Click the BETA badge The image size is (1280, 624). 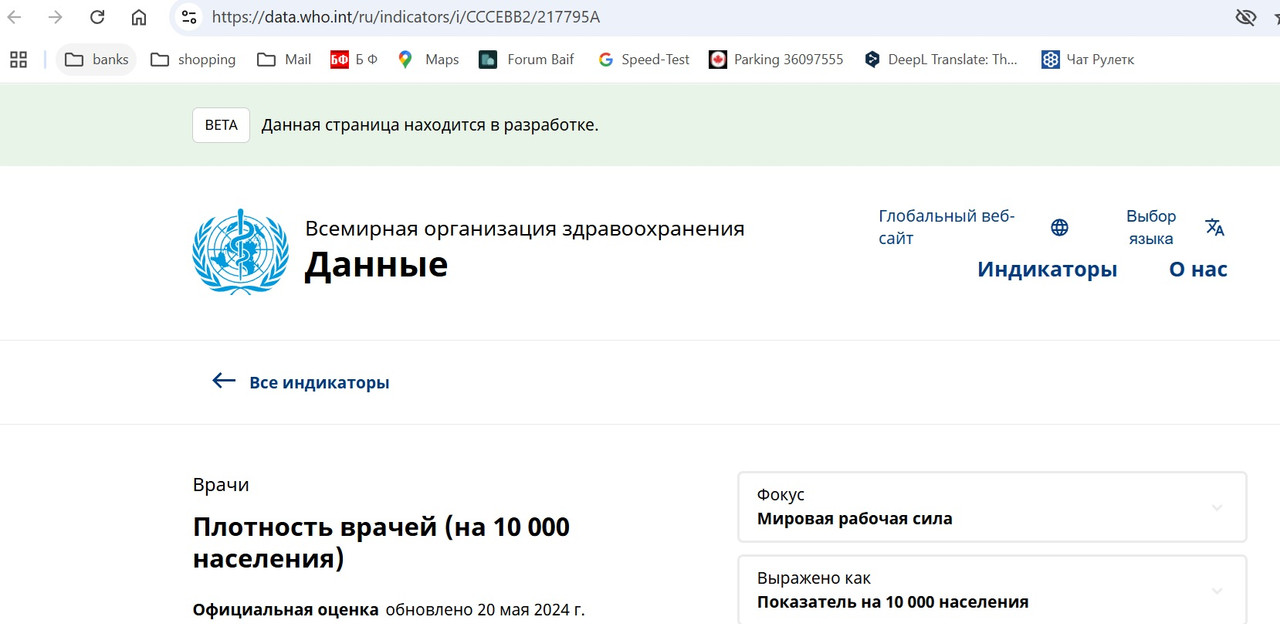point(221,125)
